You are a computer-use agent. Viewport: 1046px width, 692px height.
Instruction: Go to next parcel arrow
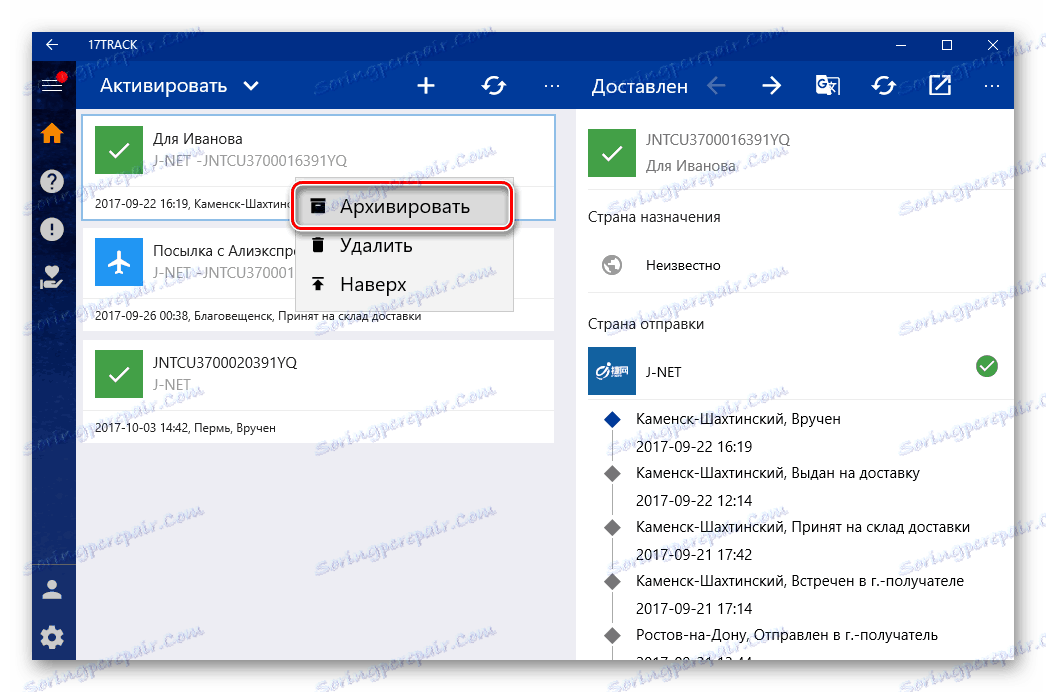[772, 85]
